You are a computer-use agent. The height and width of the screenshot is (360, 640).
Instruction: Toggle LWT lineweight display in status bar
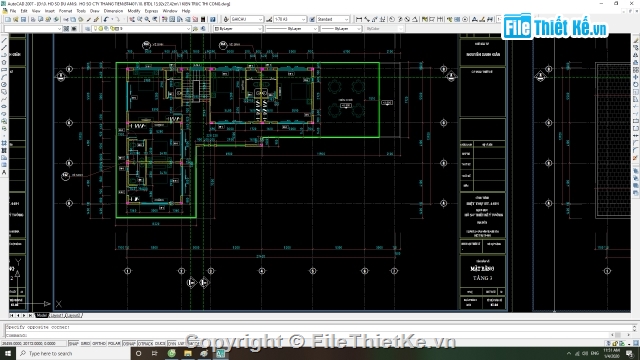pos(182,344)
